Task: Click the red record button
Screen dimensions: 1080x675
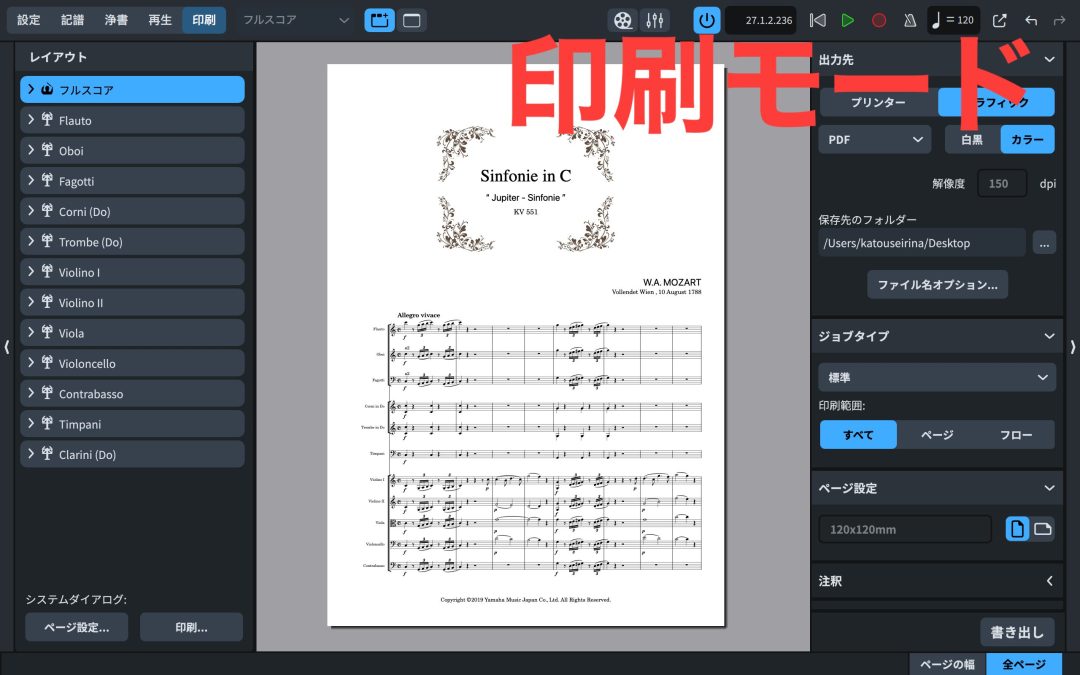Action: click(x=879, y=20)
